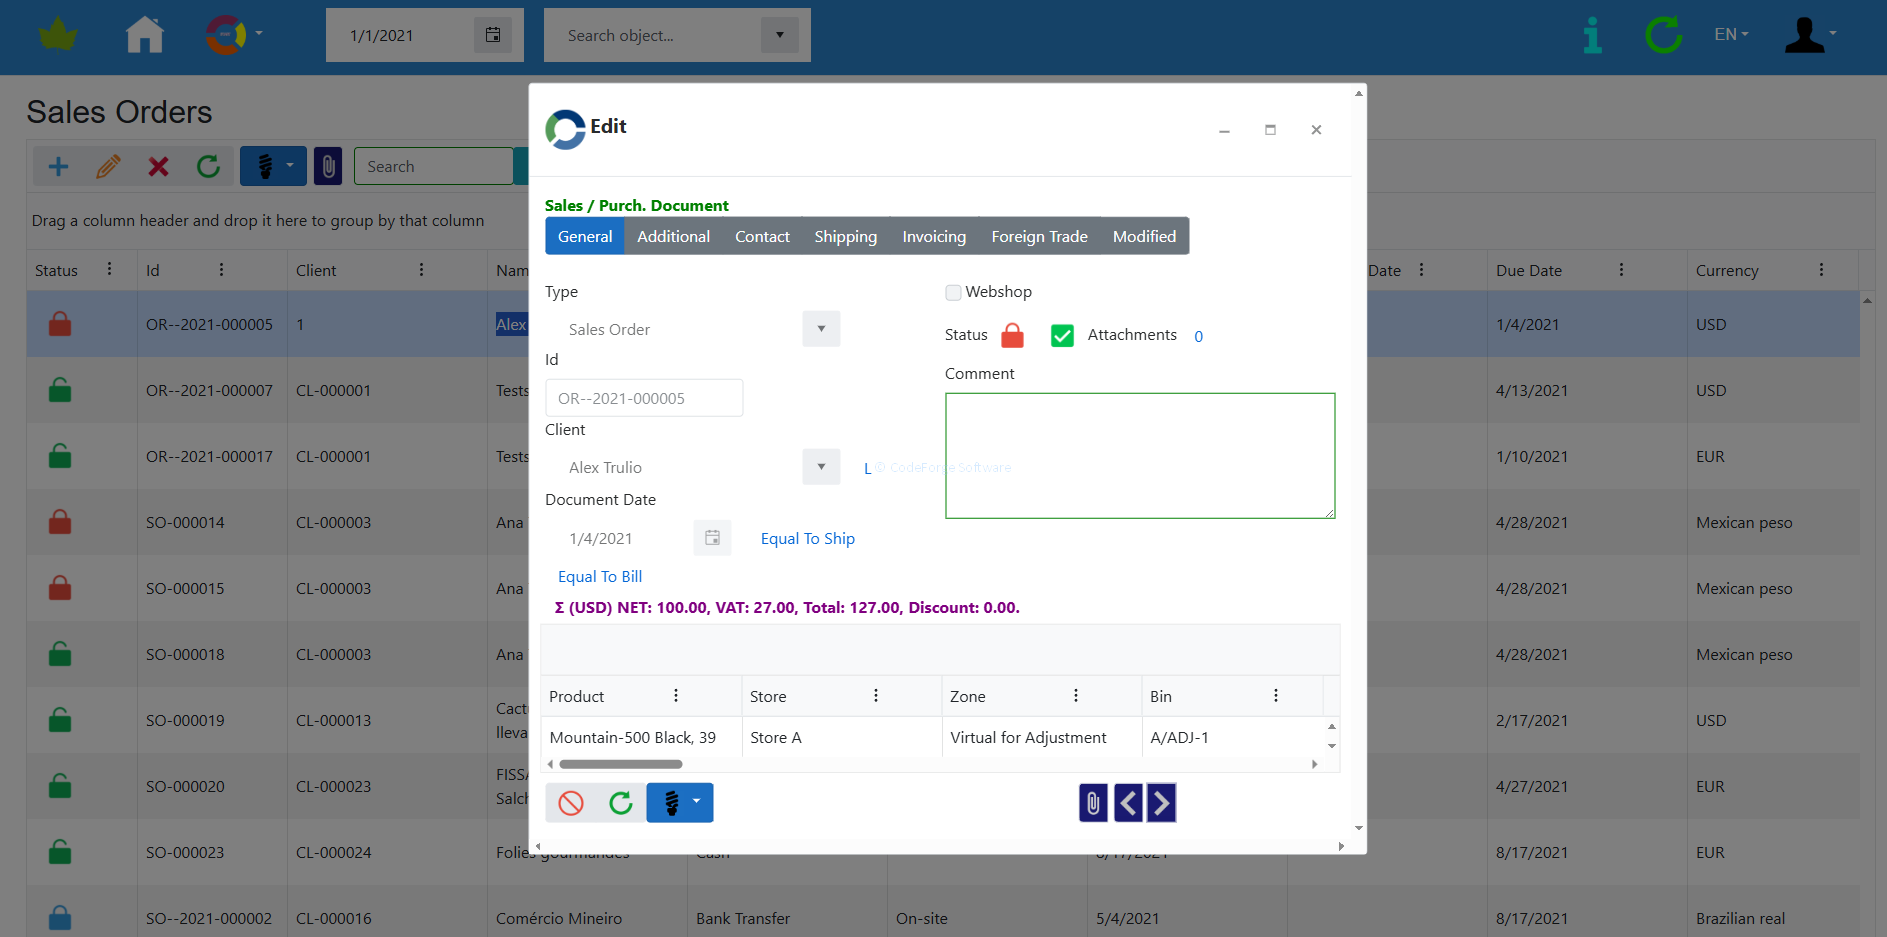Screen dimensions: 1887x937
Task: Click the blue info icon in header
Action: point(1592,35)
